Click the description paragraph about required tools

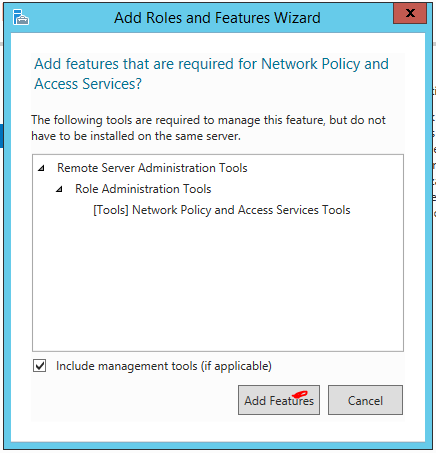(x=208, y=128)
